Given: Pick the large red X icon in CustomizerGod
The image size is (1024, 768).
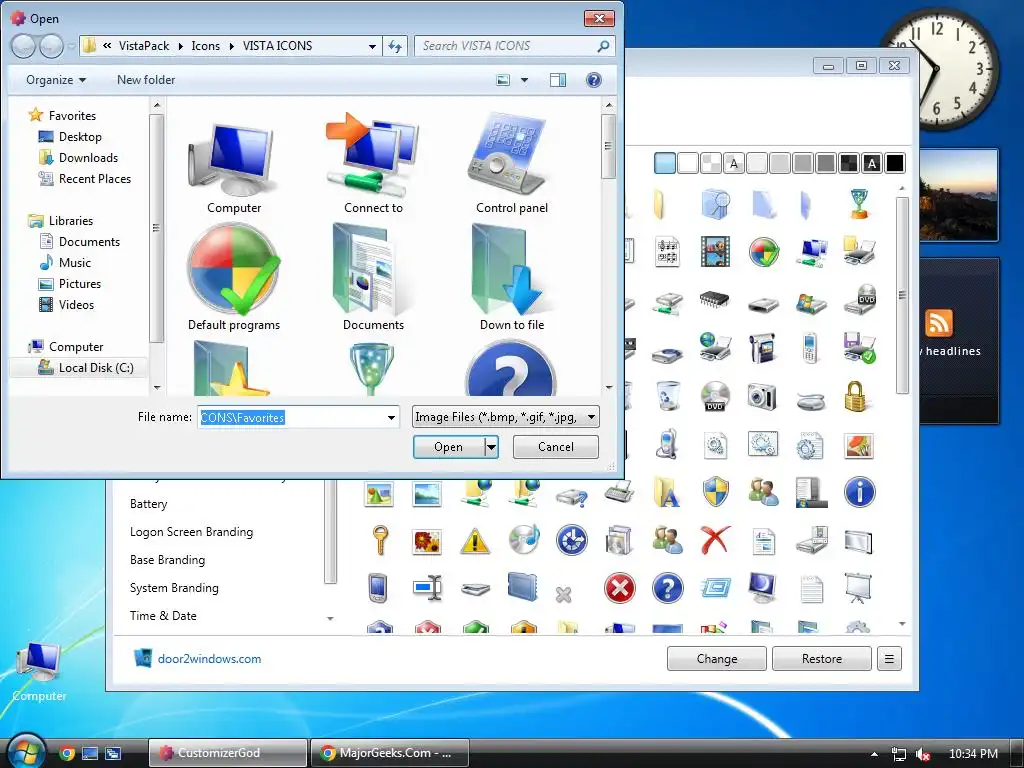Looking at the screenshot, I should pyautogui.click(x=715, y=540).
